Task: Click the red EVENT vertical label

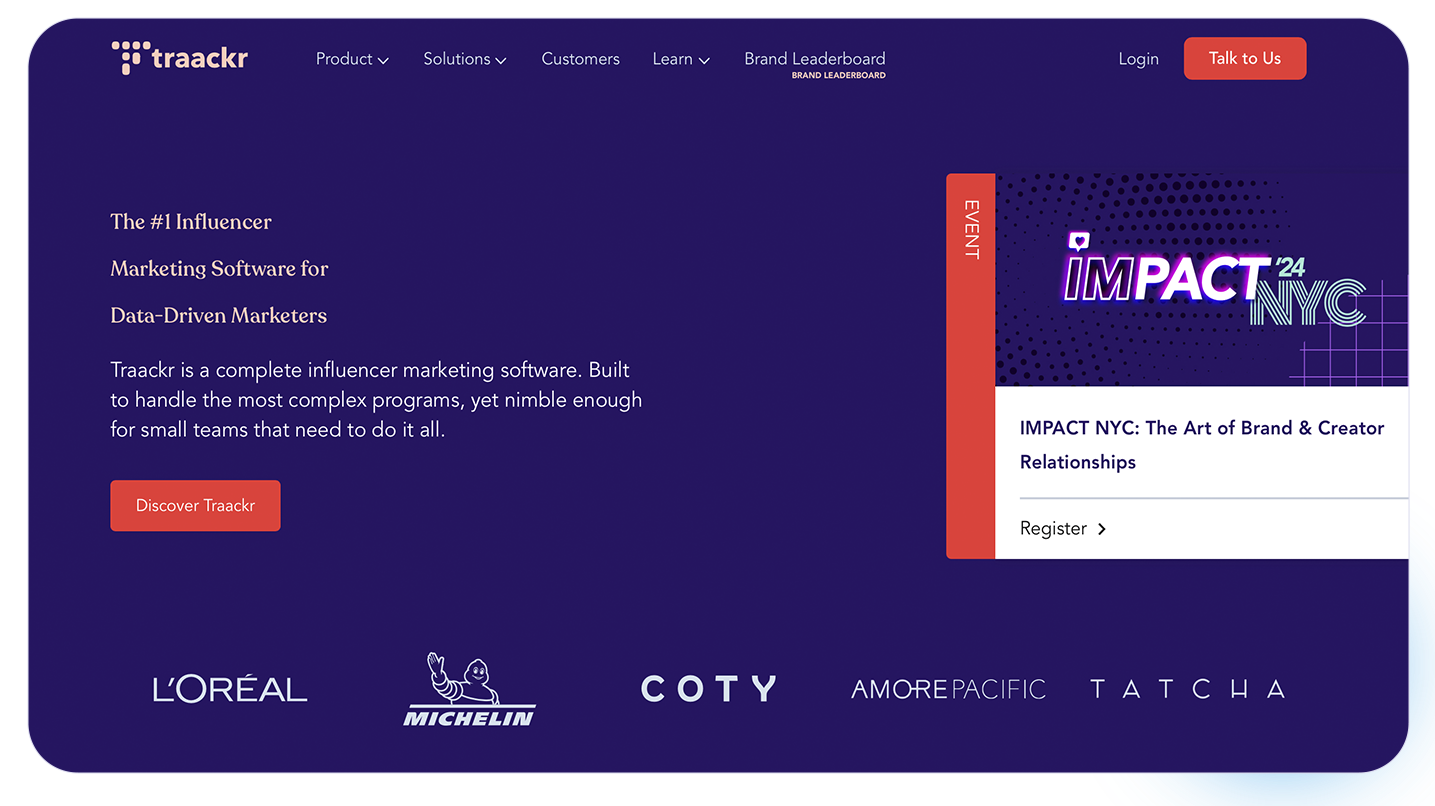Action: (970, 230)
